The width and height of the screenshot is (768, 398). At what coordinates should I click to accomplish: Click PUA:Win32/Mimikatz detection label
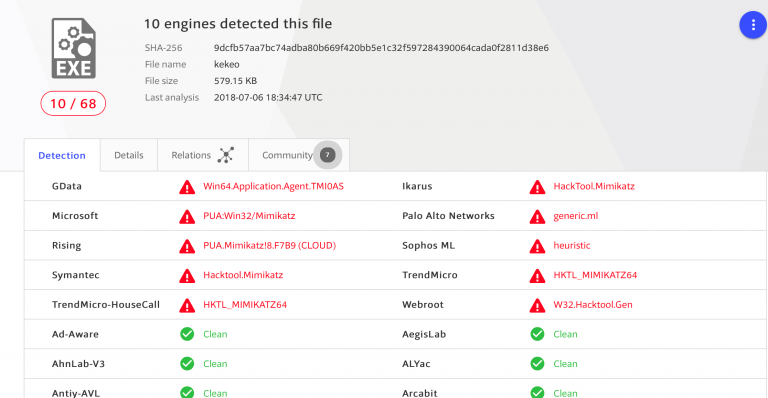pyautogui.click(x=249, y=216)
